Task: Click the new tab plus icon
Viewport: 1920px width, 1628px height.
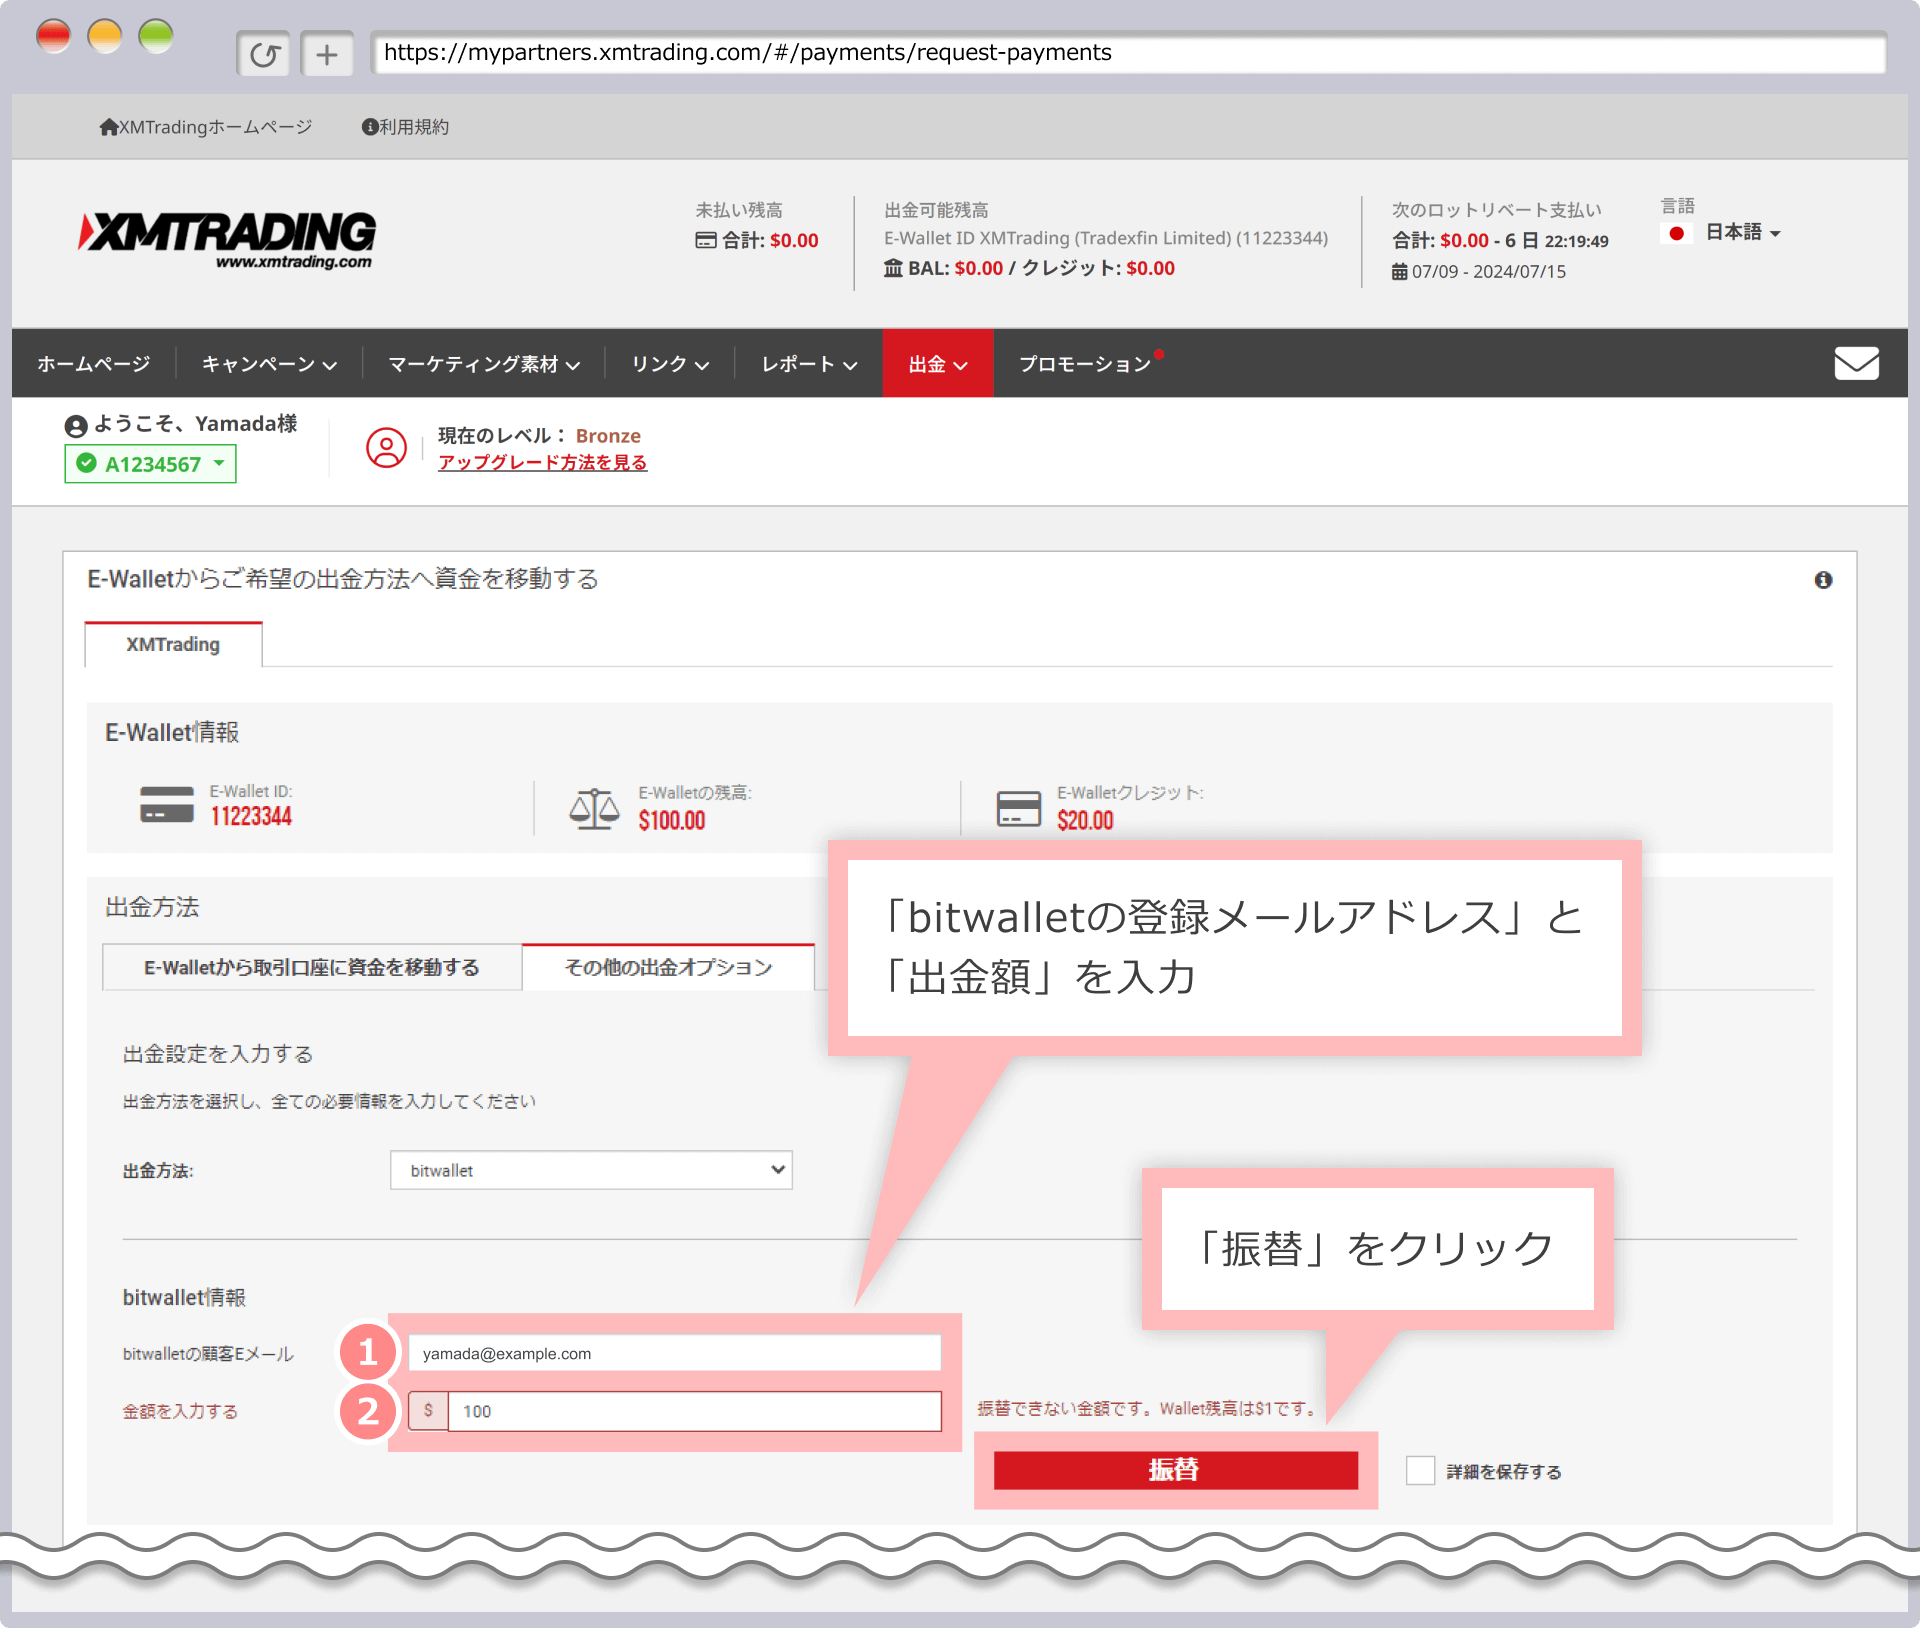Action: tap(327, 54)
